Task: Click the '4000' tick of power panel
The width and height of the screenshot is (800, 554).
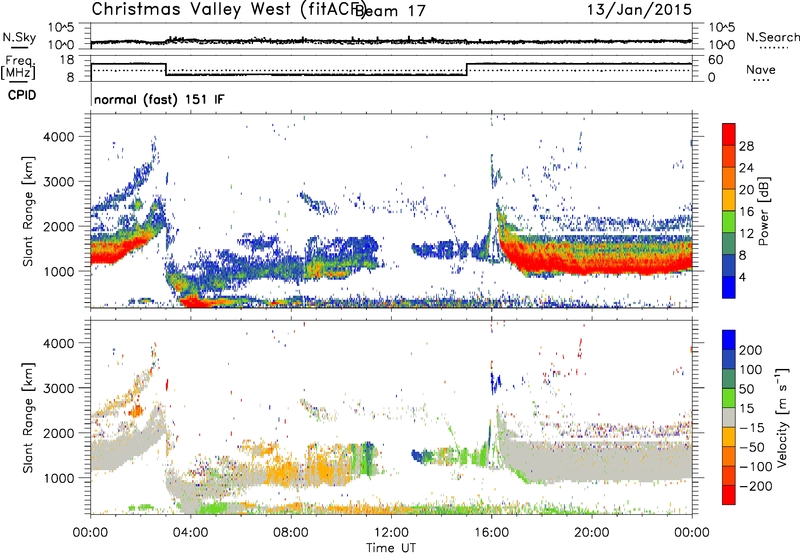Action: pos(59,137)
